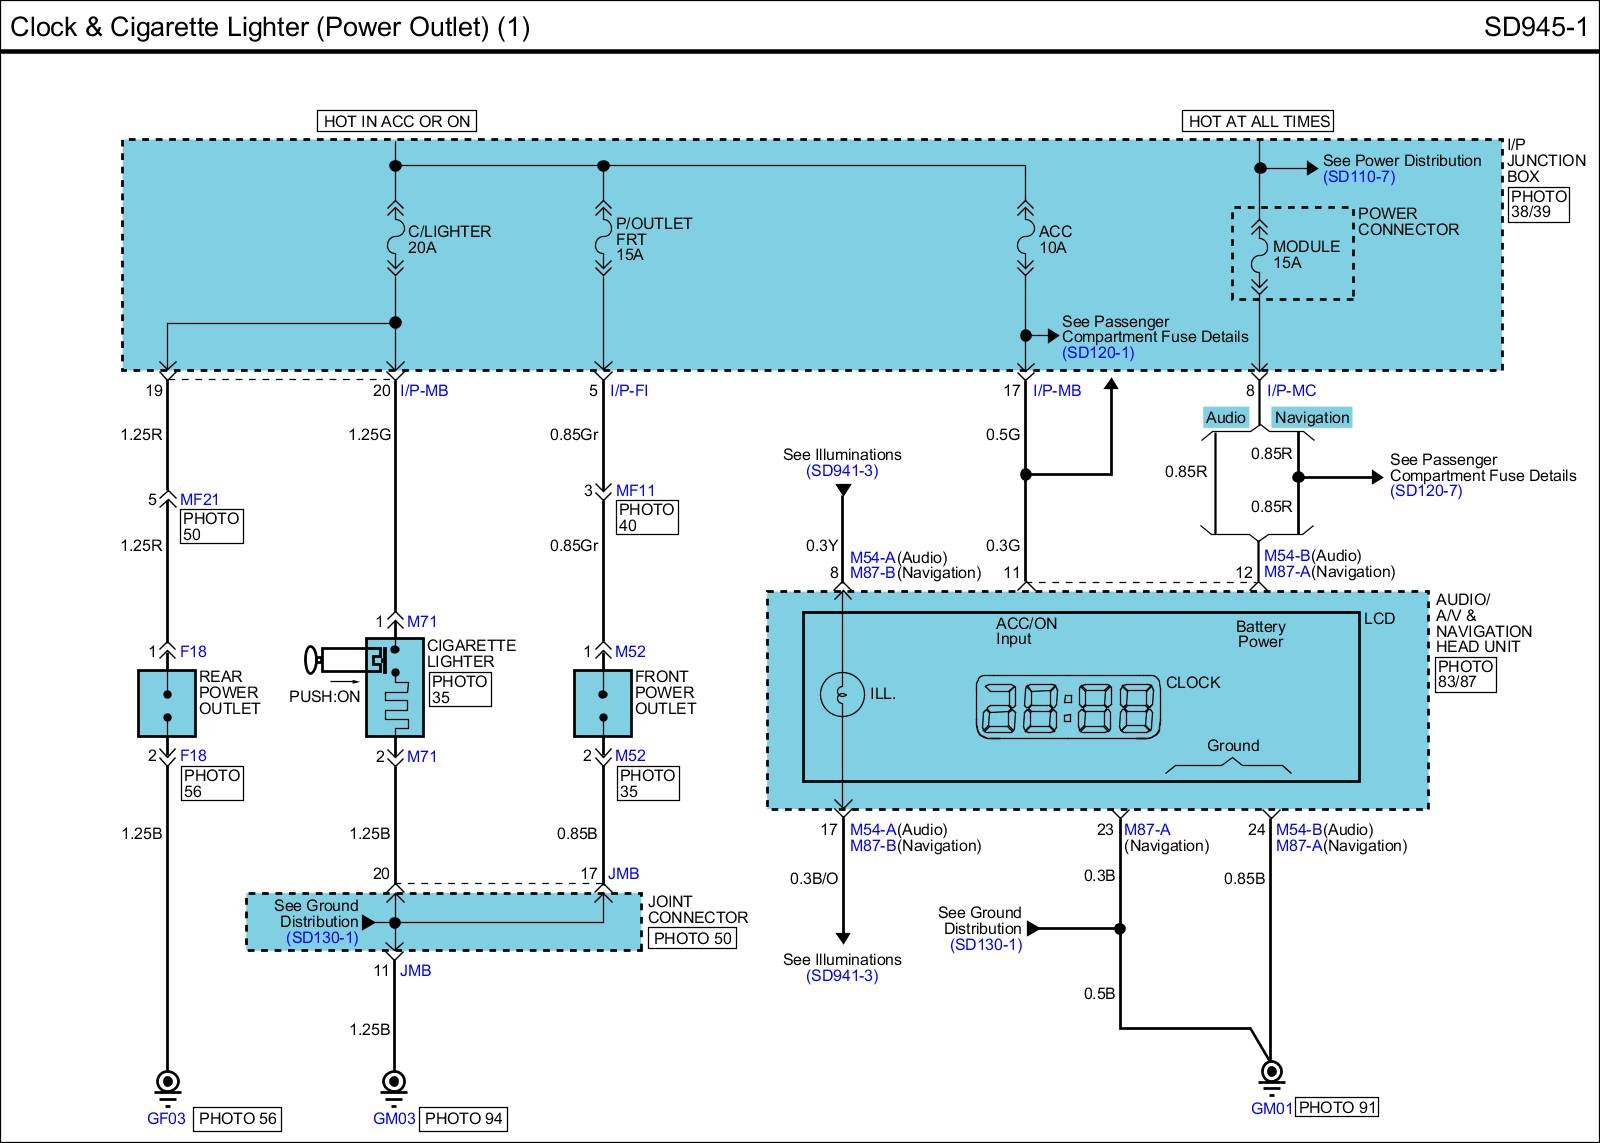
Task: Open PHOTO 94 beside GM03
Action: (x=463, y=1118)
